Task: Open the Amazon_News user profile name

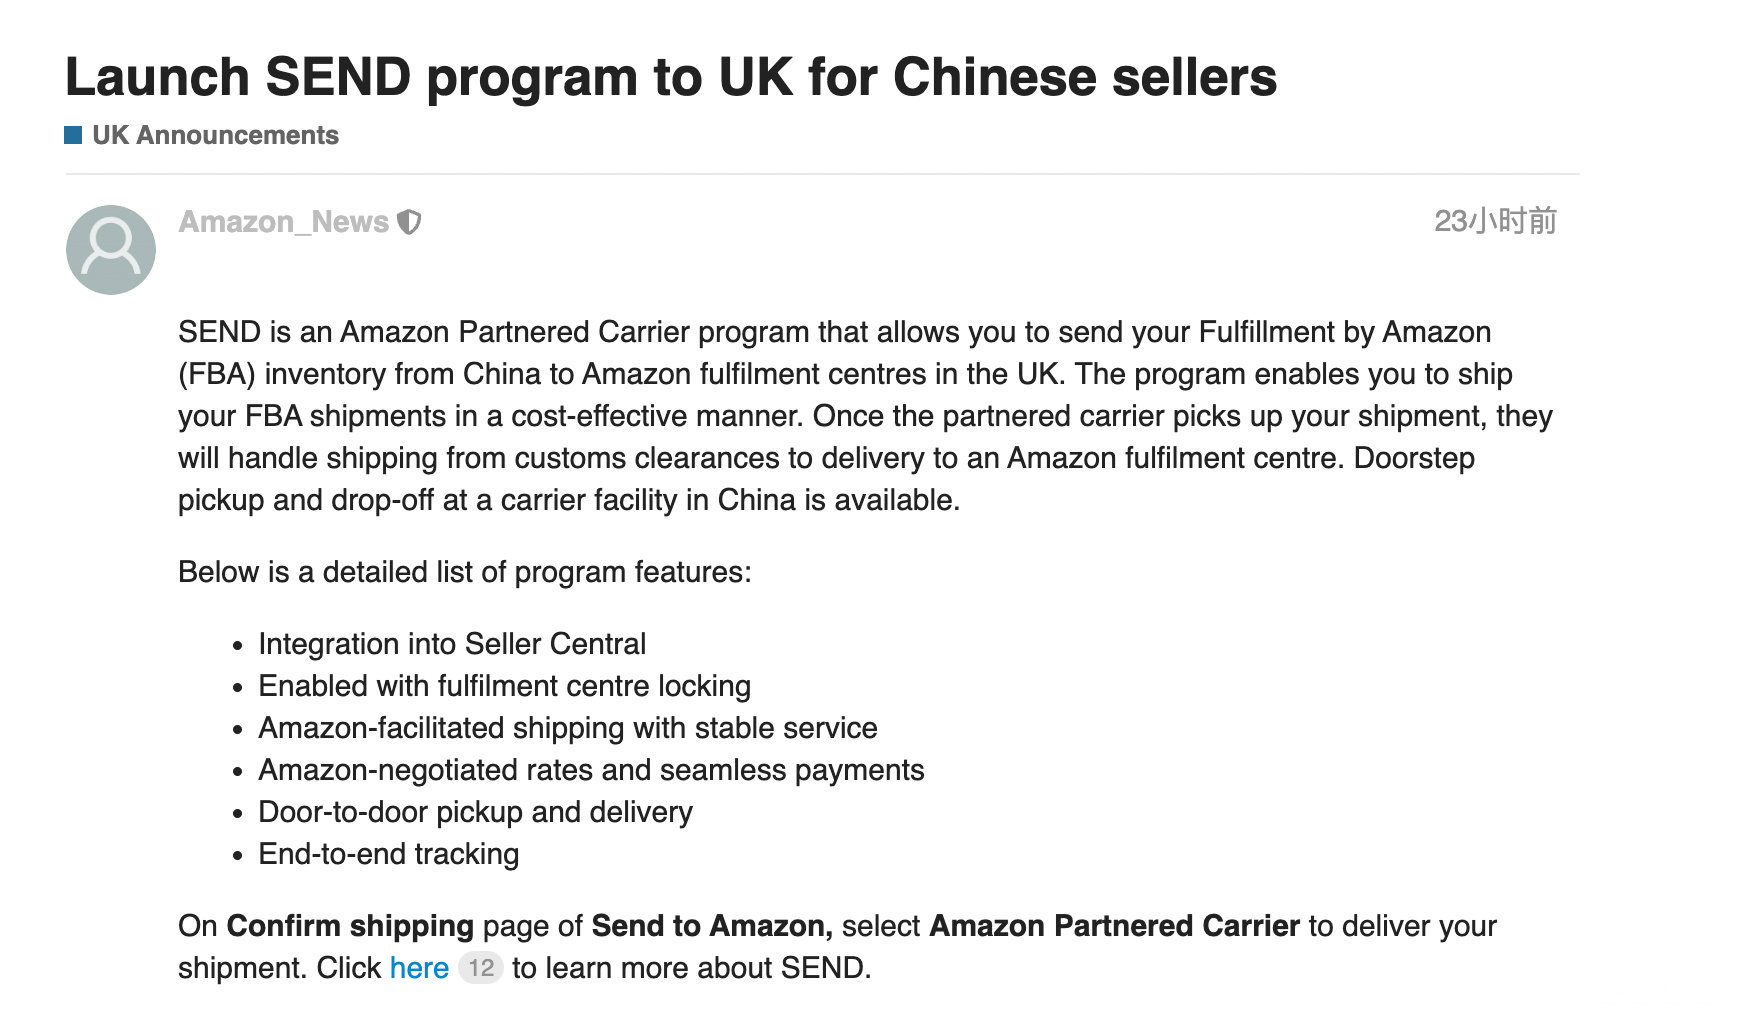Action: (283, 222)
